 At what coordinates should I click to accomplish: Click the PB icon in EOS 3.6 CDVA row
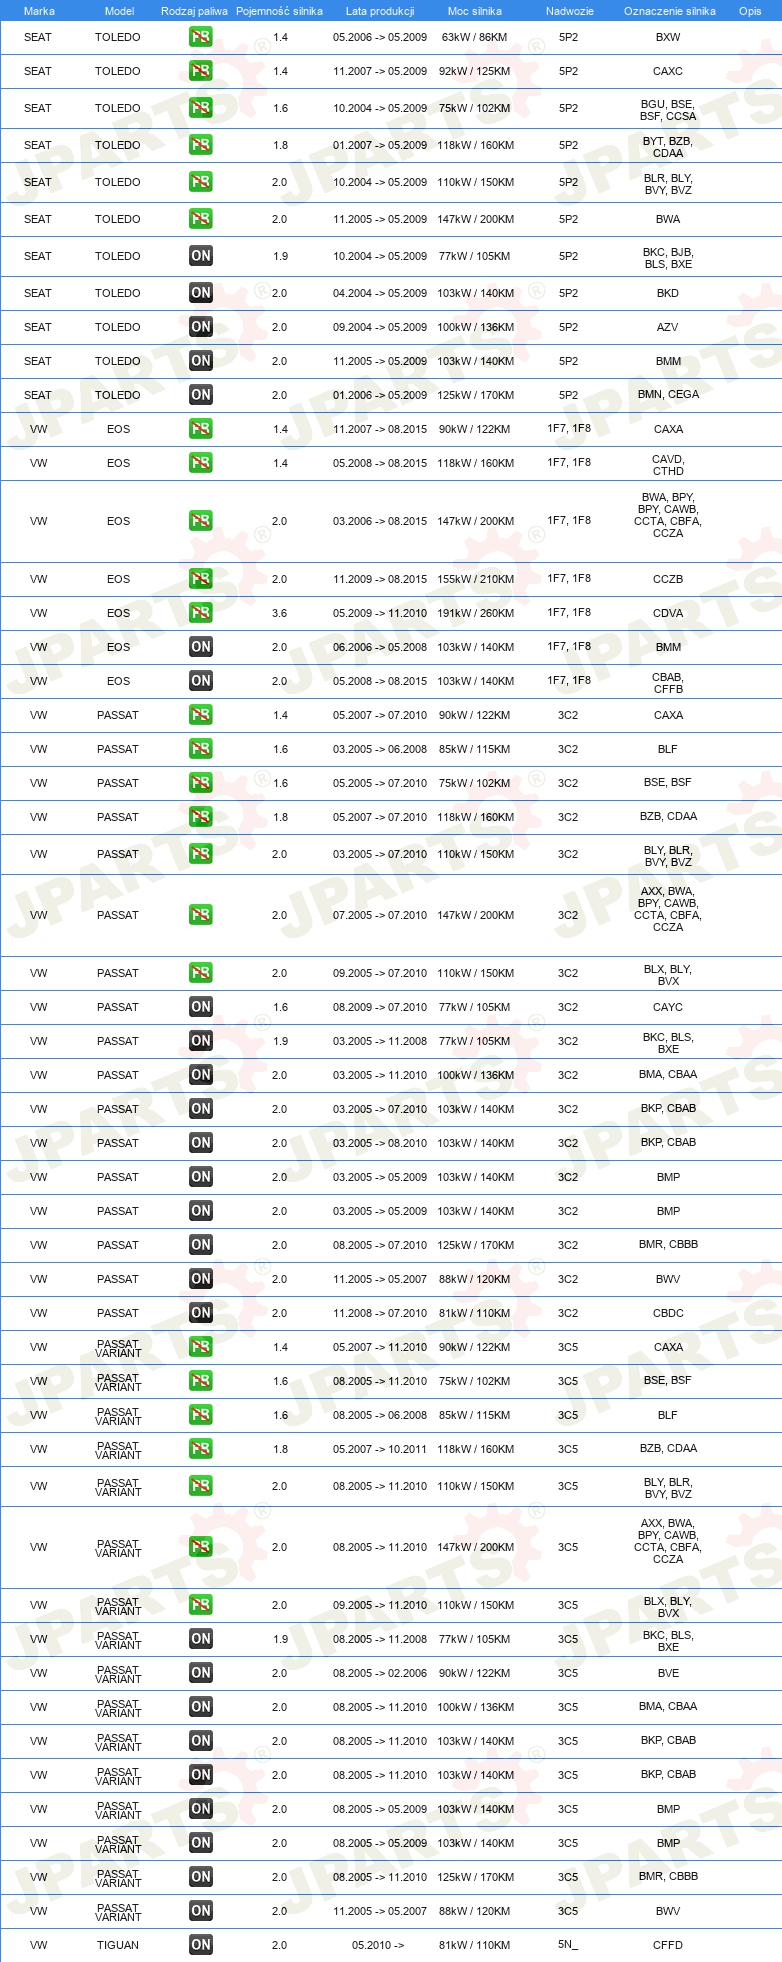click(x=201, y=613)
